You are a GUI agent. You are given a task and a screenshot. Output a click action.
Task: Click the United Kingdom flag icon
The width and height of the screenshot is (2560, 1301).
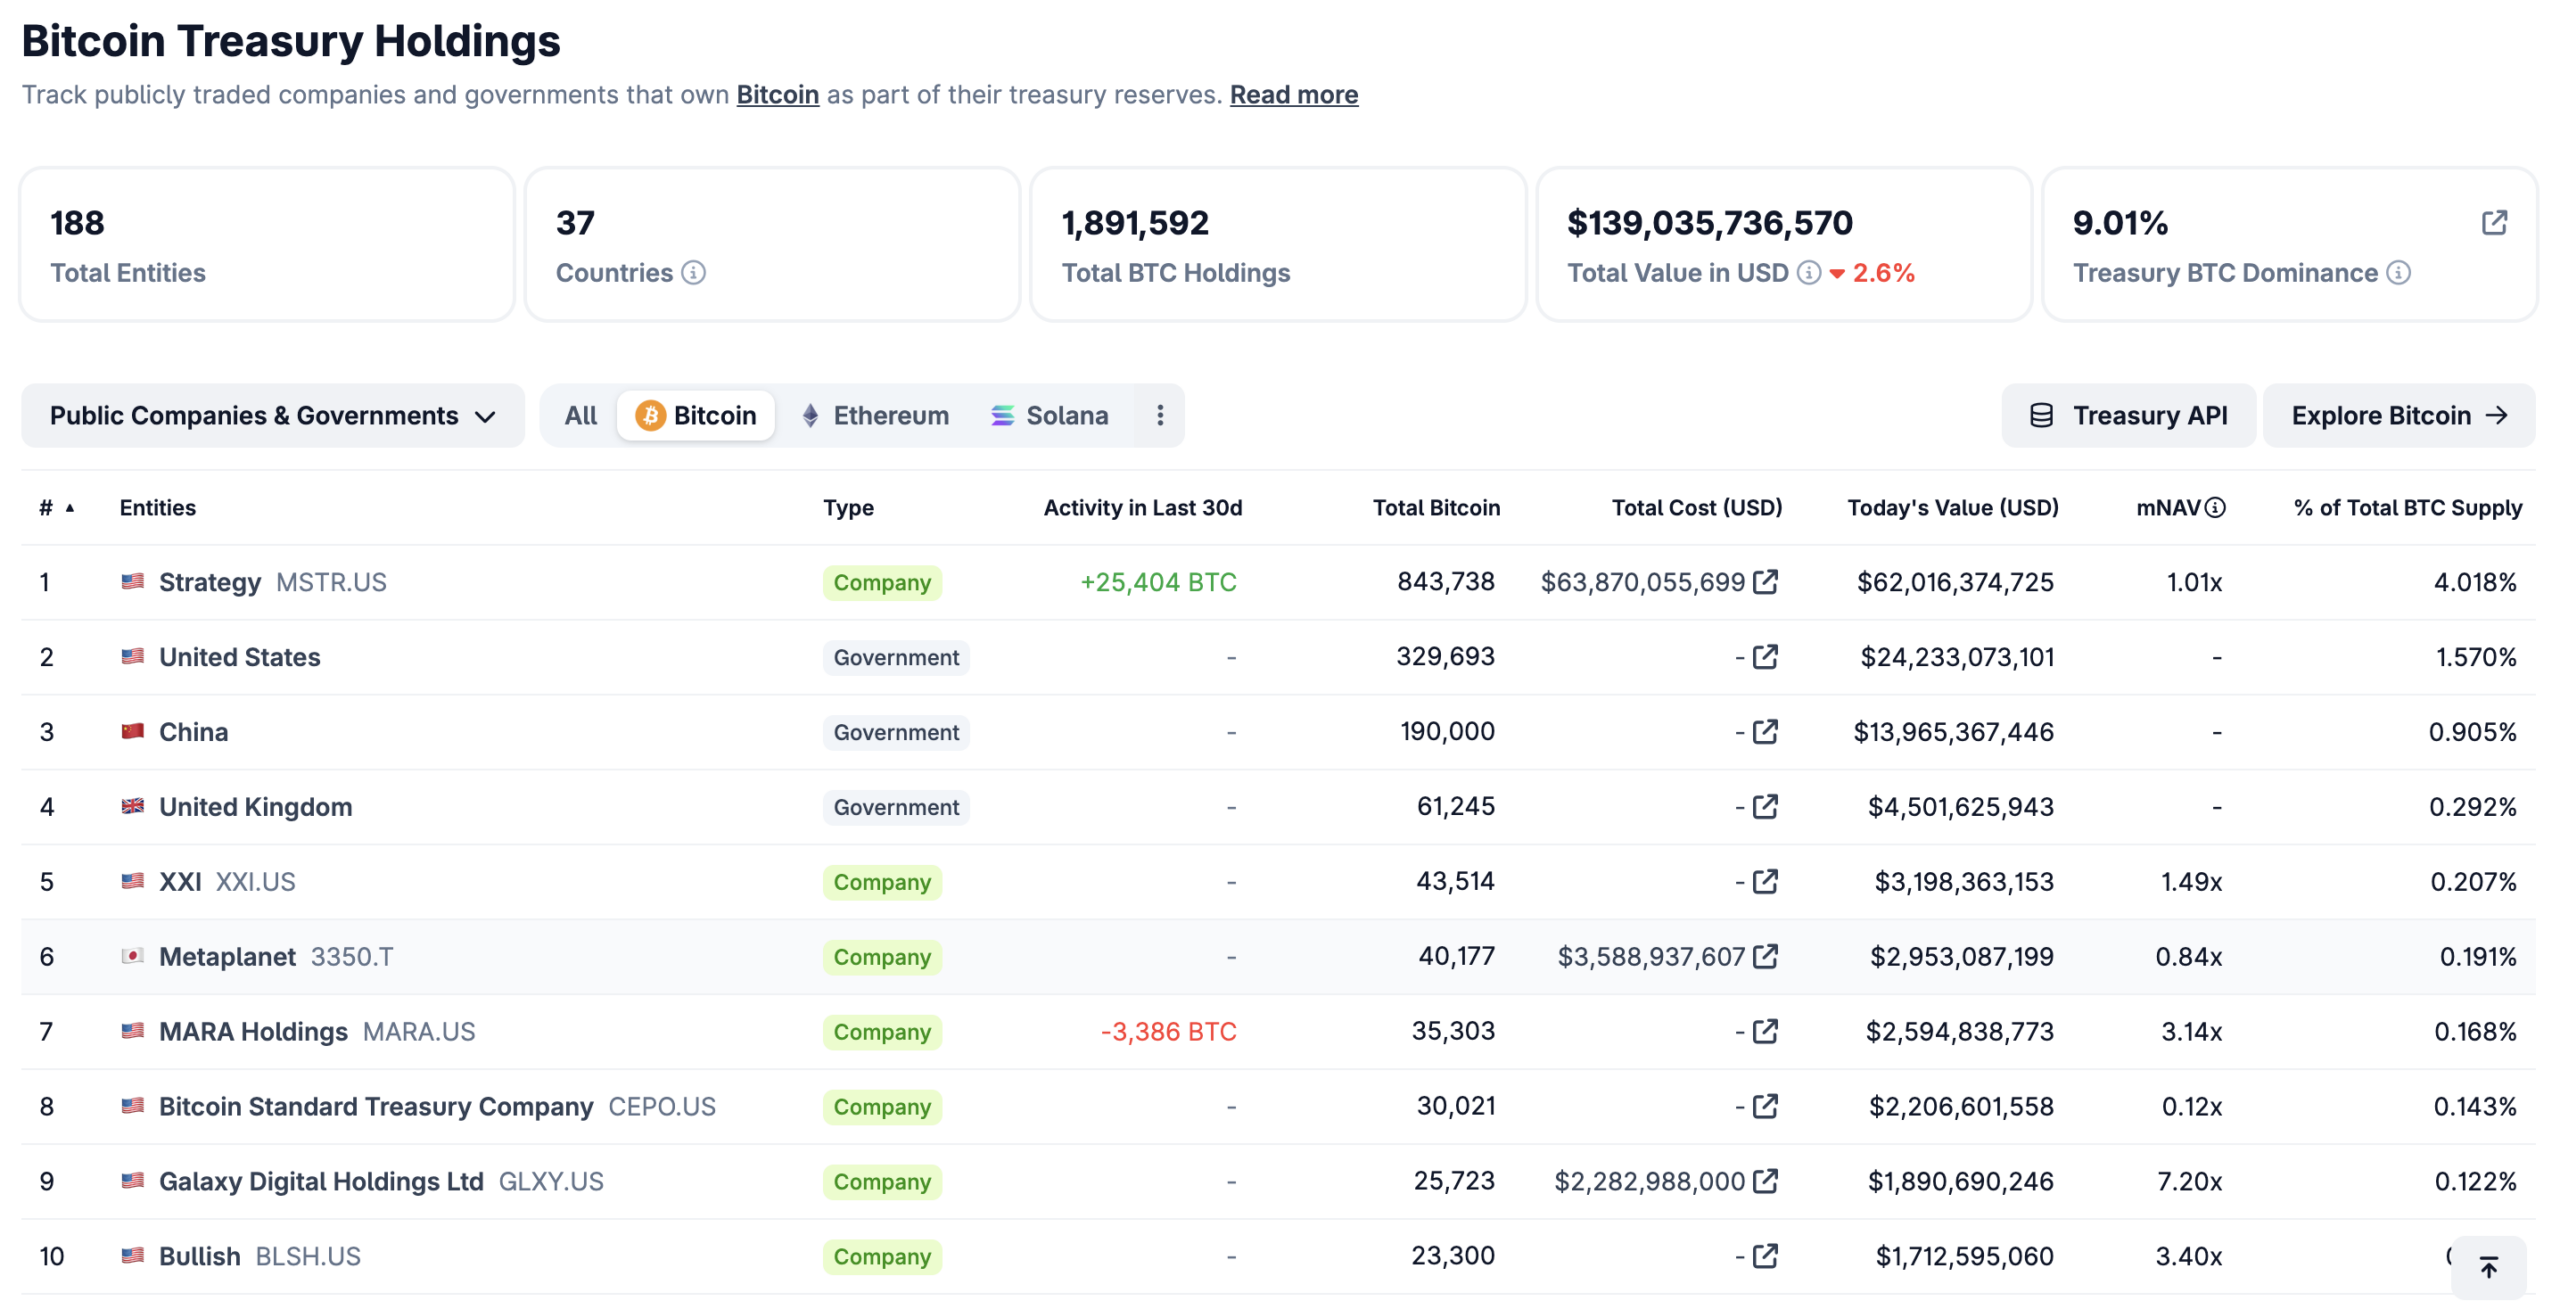132,806
